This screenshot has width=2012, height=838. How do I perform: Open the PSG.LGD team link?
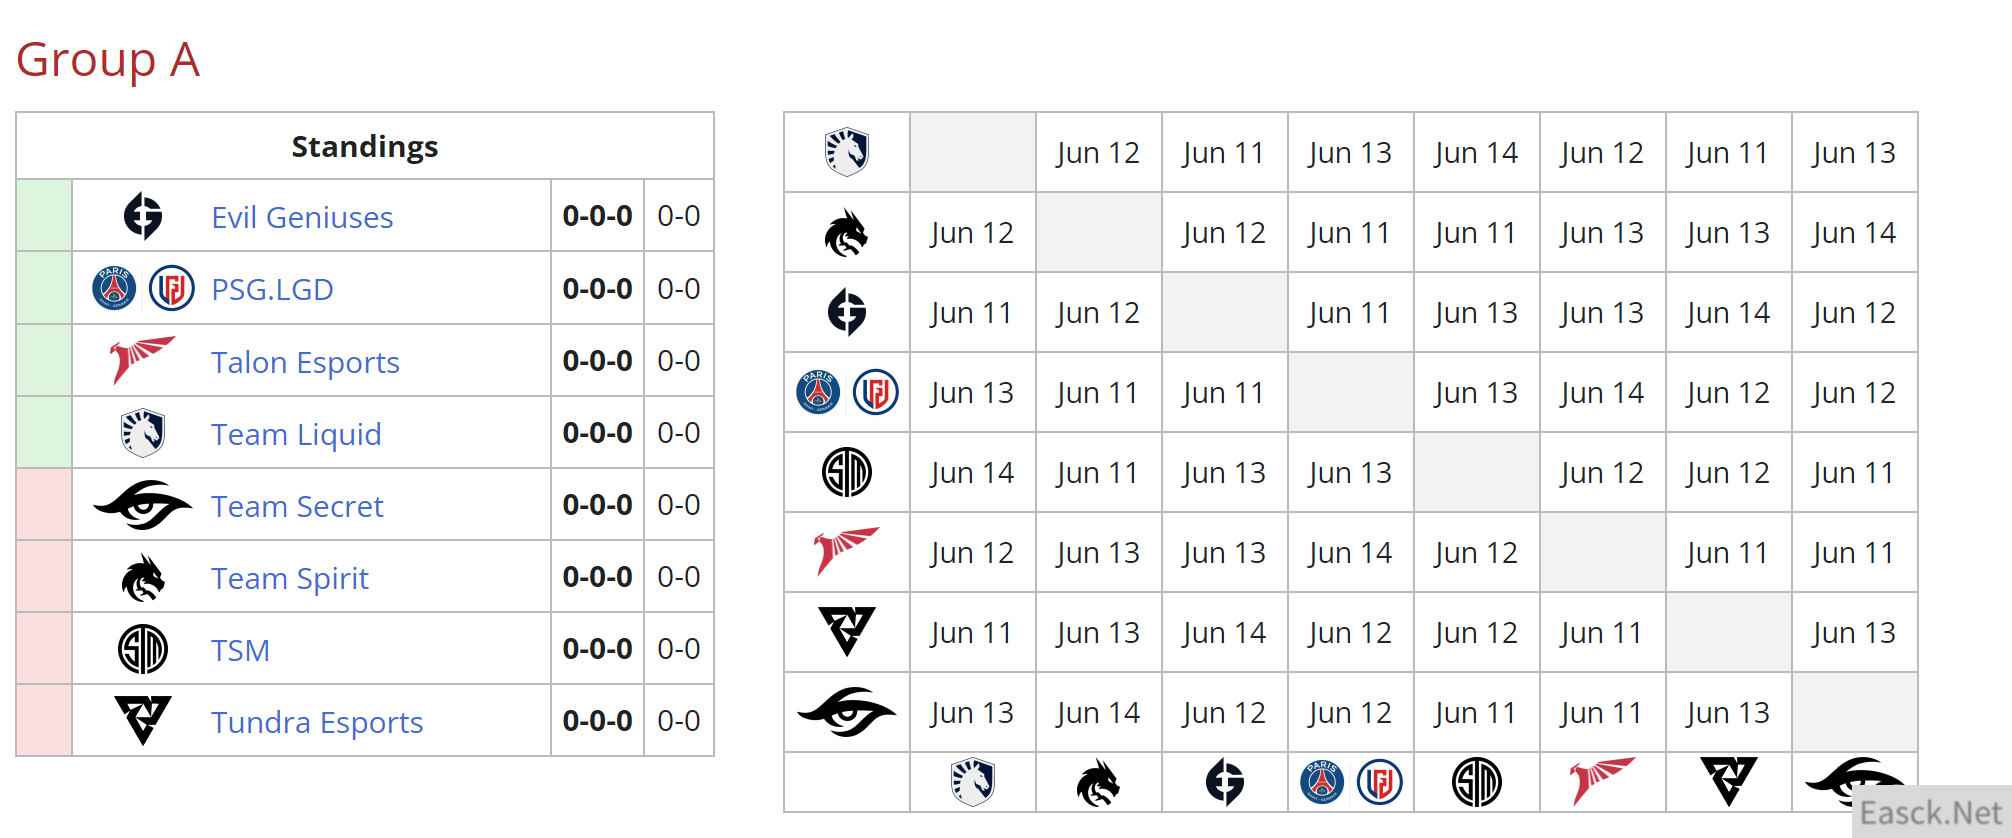tap(272, 289)
